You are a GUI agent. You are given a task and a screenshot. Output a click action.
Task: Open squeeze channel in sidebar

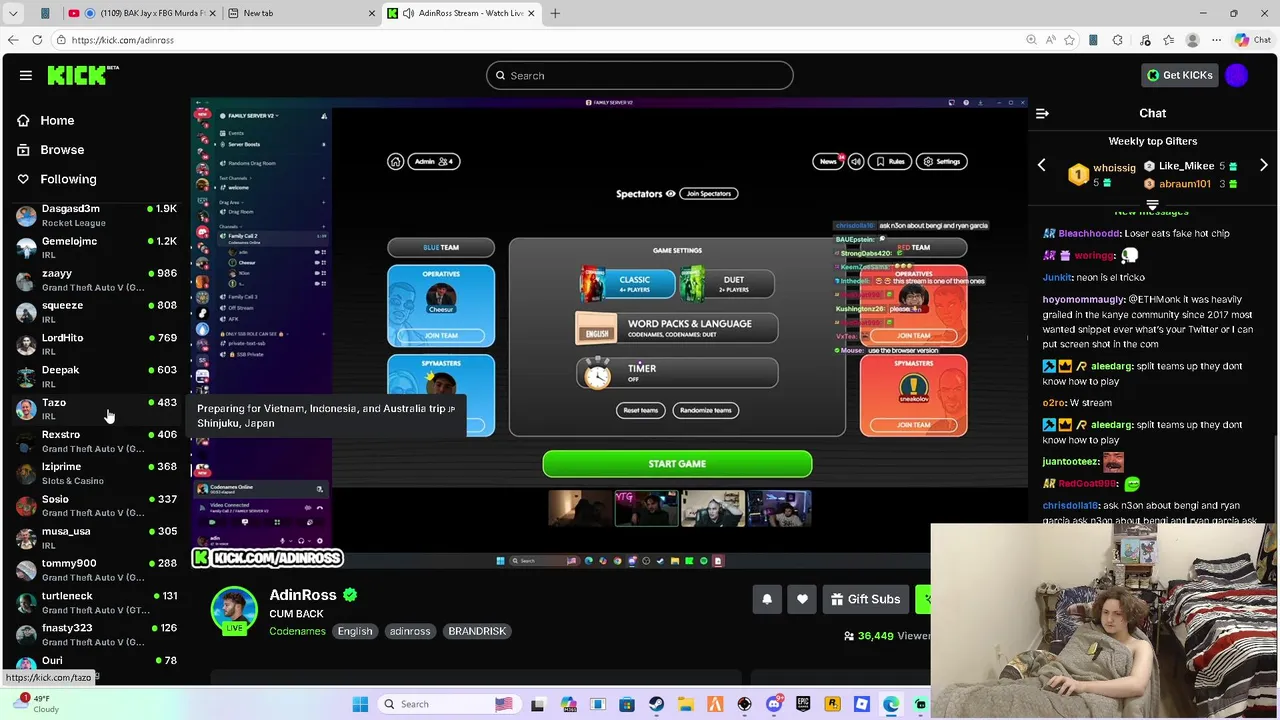pyautogui.click(x=95, y=312)
